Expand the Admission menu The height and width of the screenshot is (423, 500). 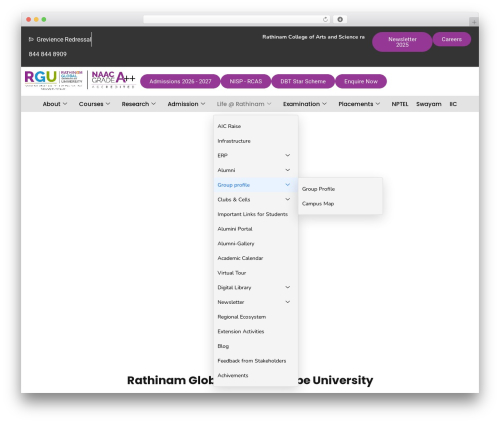(186, 104)
